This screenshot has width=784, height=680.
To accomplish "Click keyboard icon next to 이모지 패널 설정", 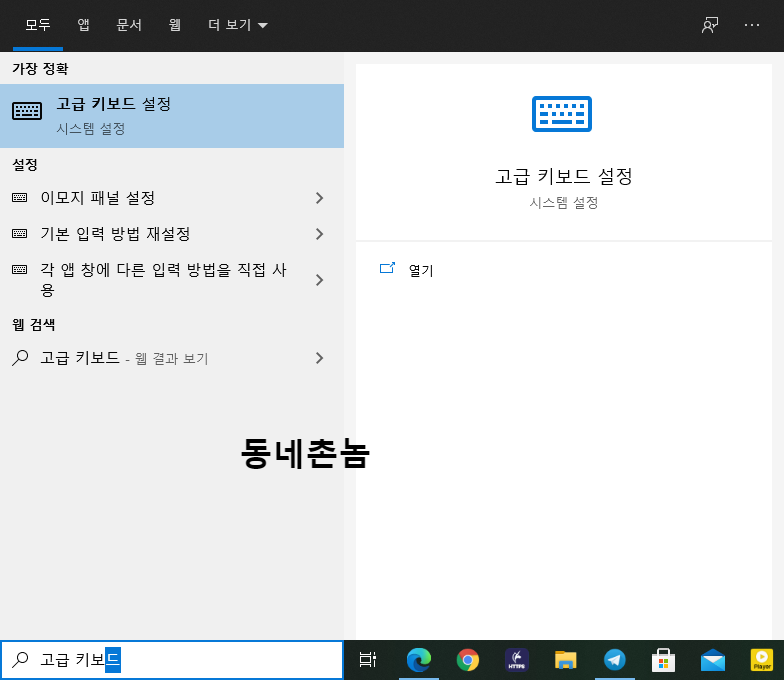I will [20, 198].
